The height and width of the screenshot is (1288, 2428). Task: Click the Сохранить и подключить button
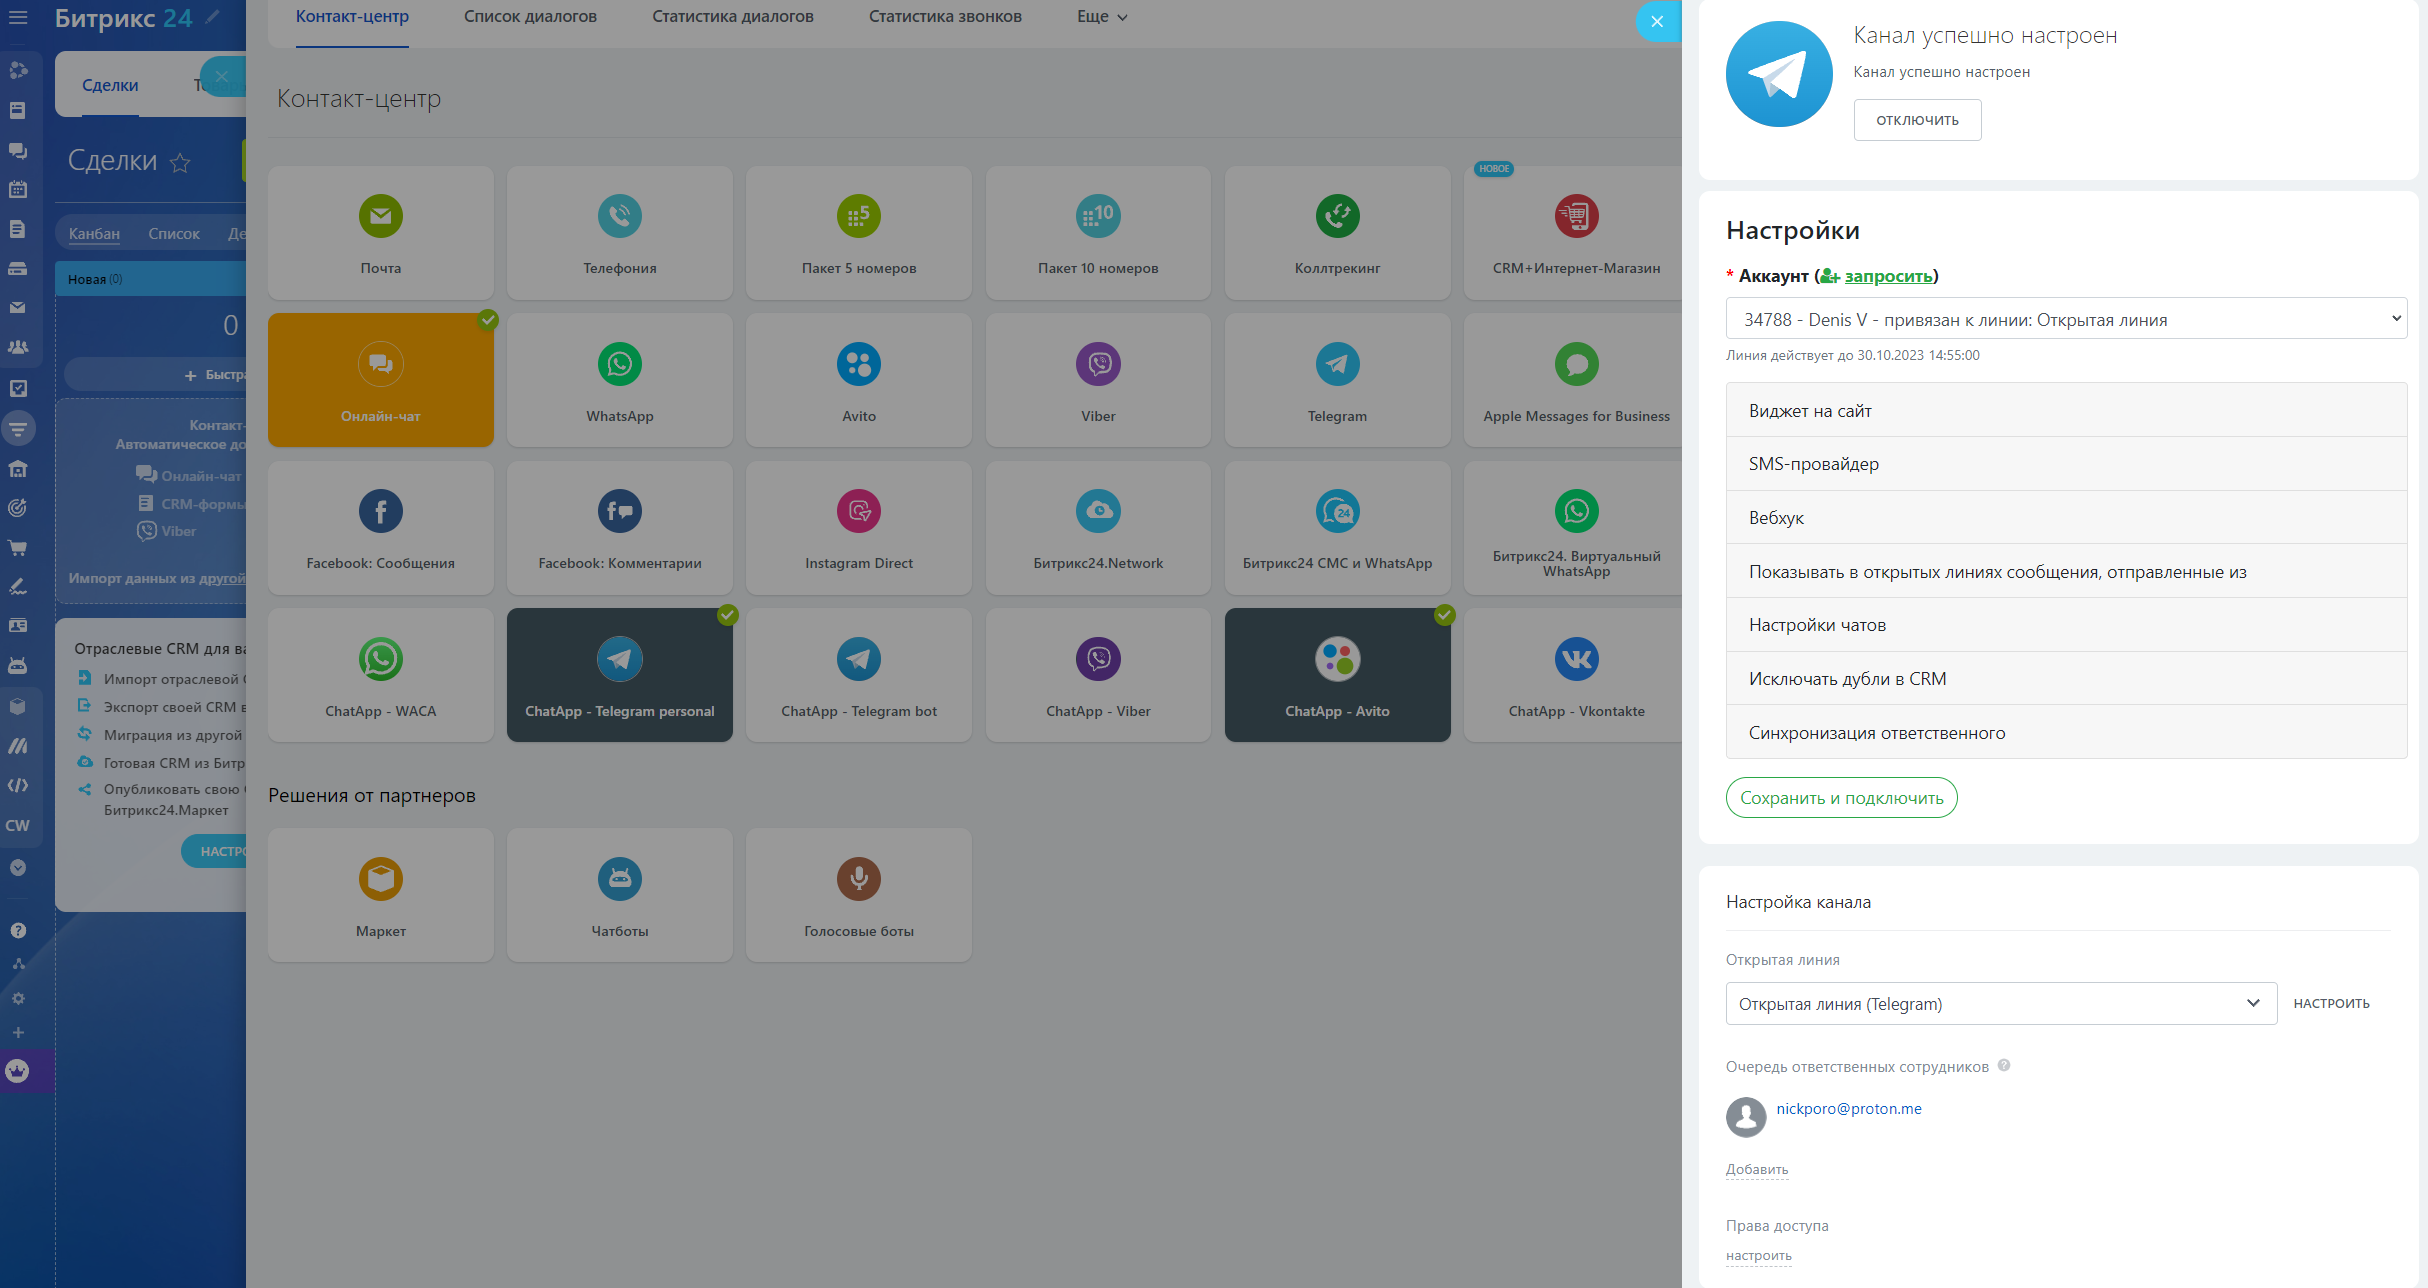pyautogui.click(x=1840, y=798)
